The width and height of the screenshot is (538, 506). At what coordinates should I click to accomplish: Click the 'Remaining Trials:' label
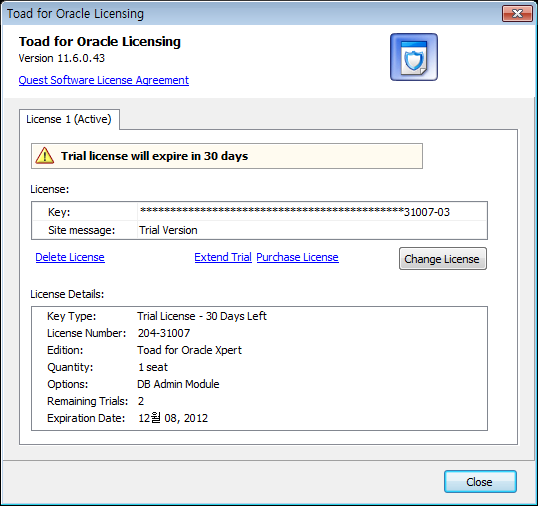coord(87,401)
